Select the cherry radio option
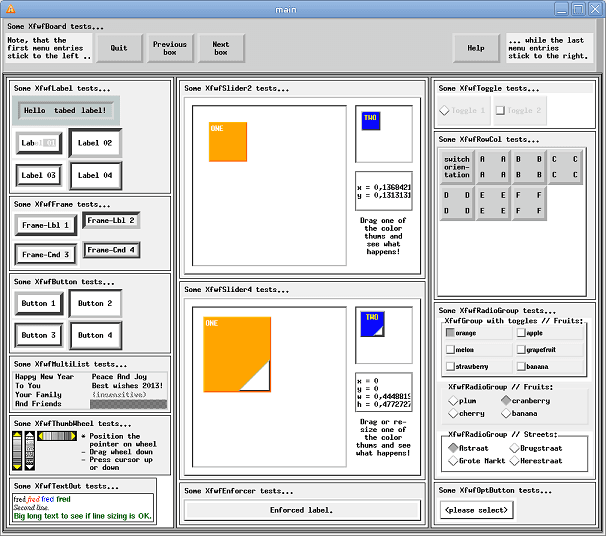Screen dimensions: 606x536 click(x=453, y=413)
